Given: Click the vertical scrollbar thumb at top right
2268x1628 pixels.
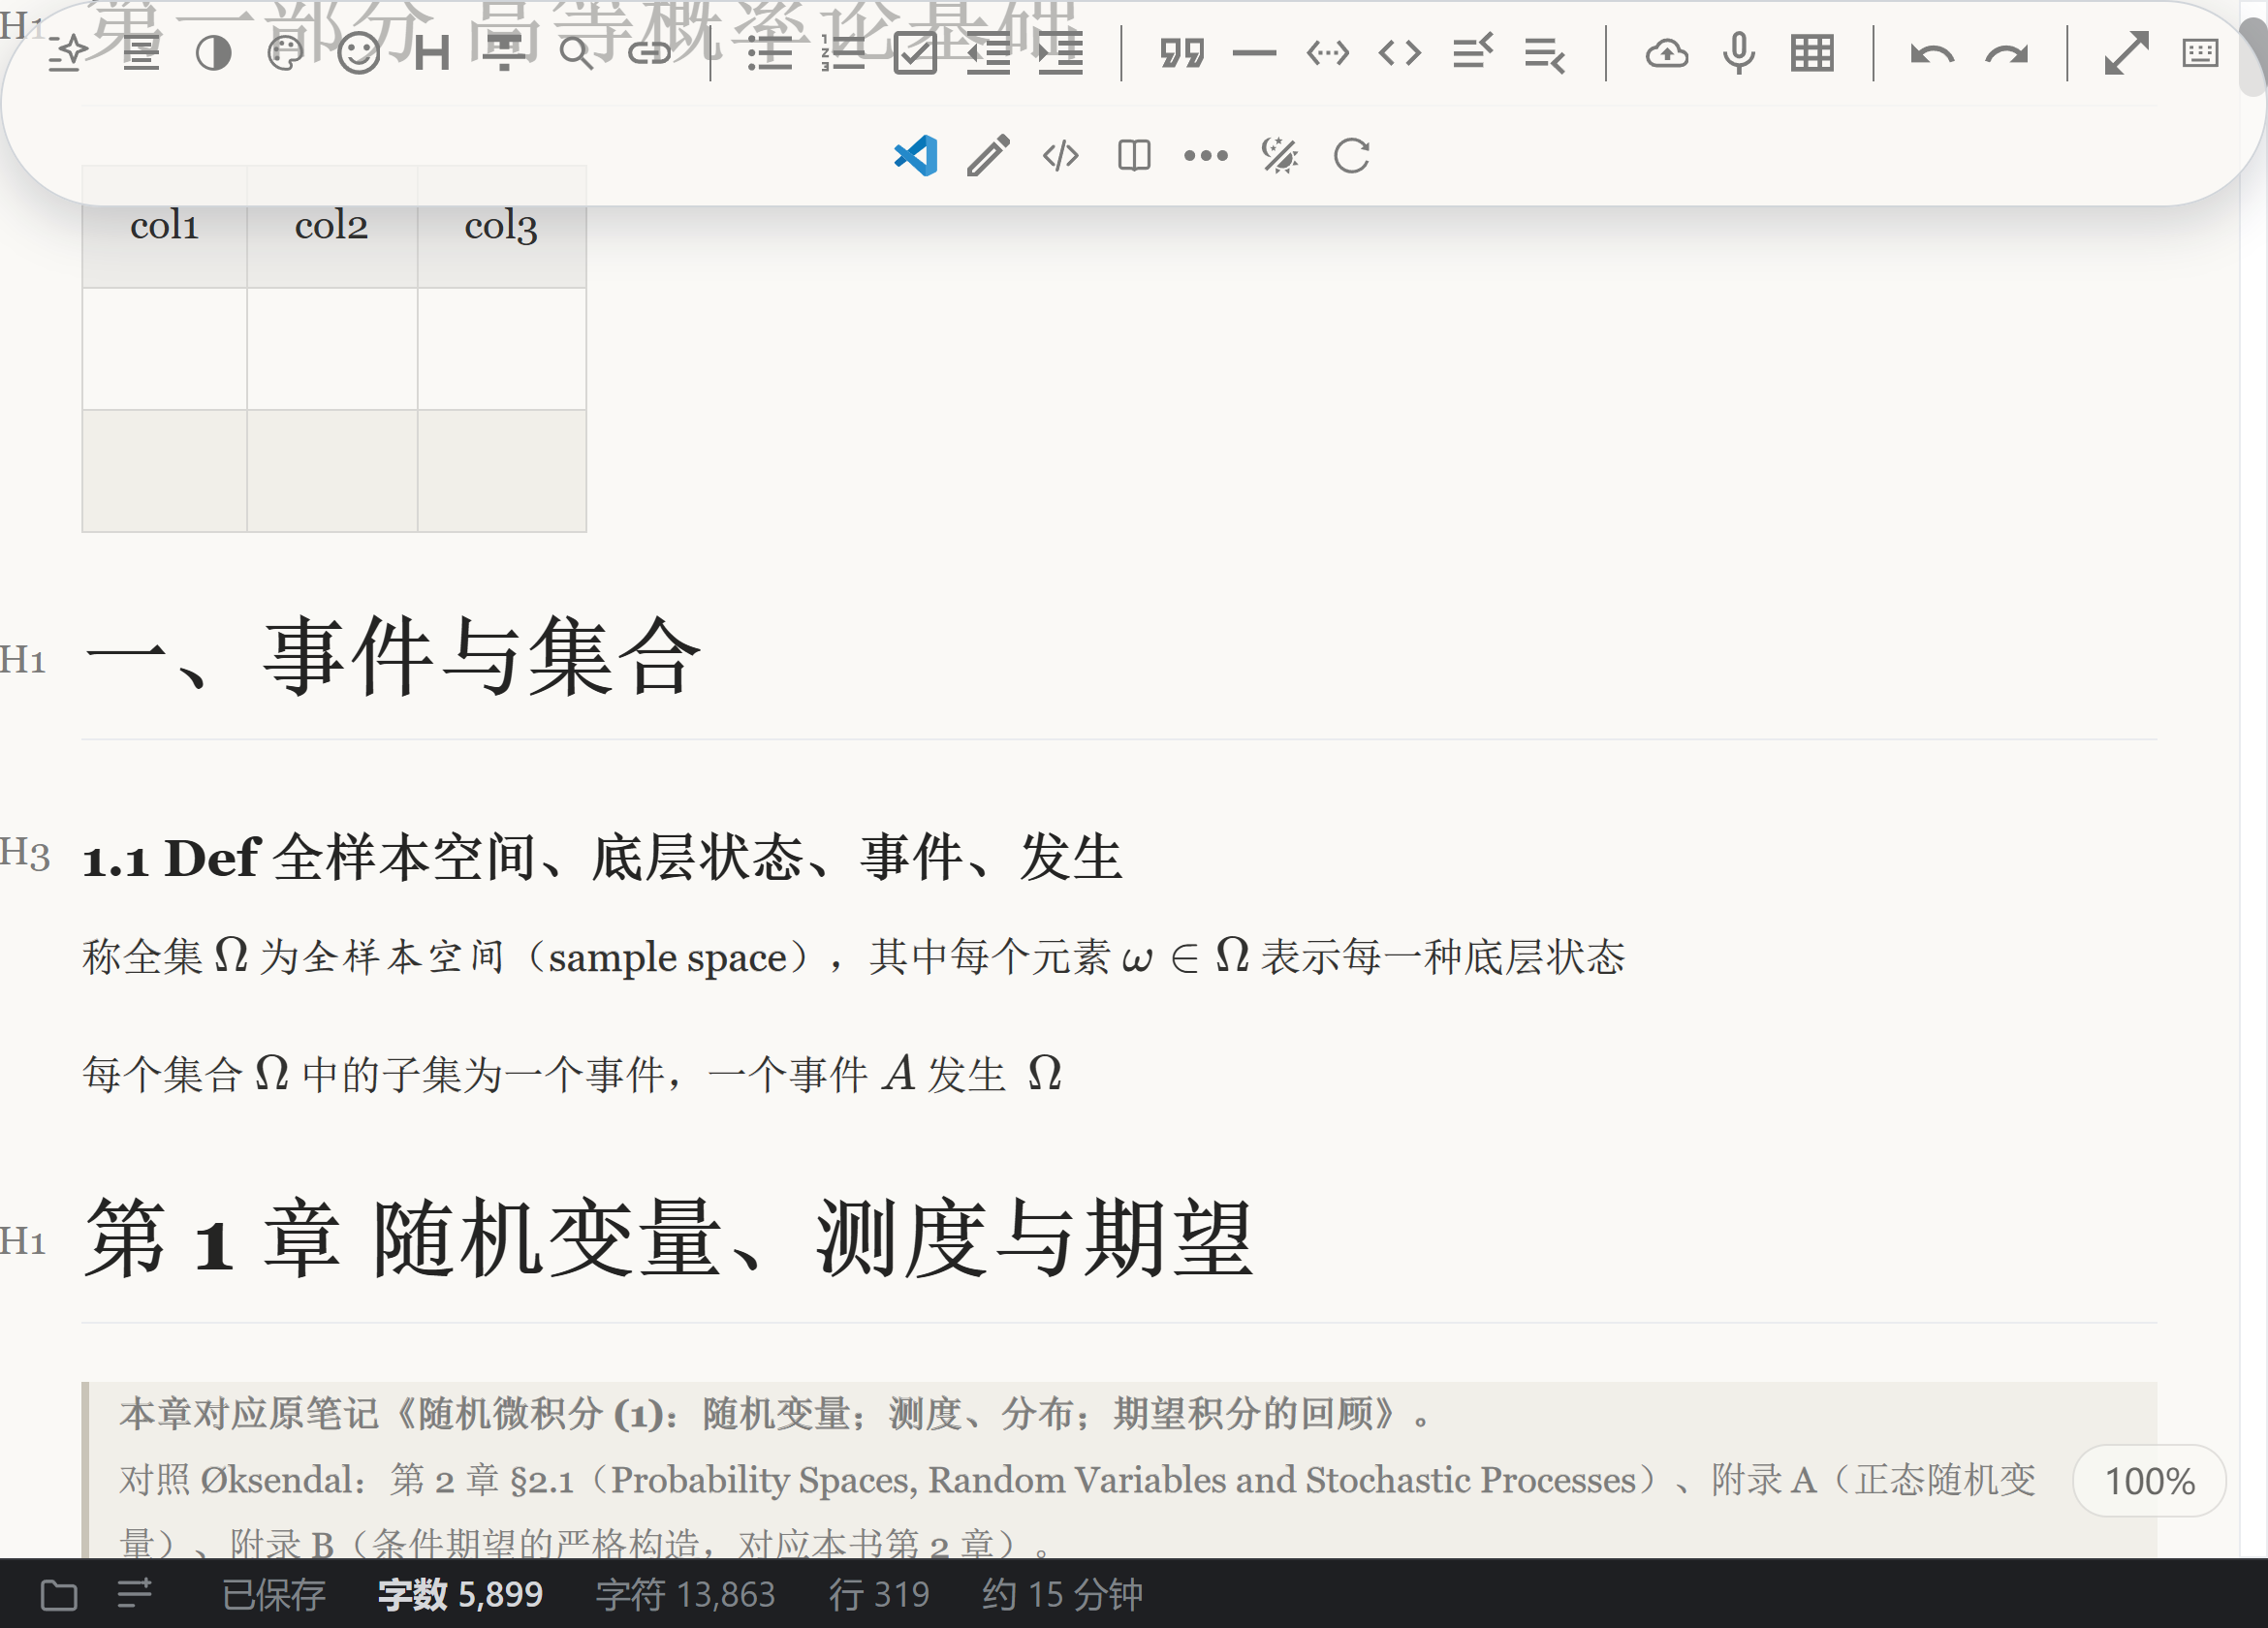Looking at the screenshot, I should 2253,55.
